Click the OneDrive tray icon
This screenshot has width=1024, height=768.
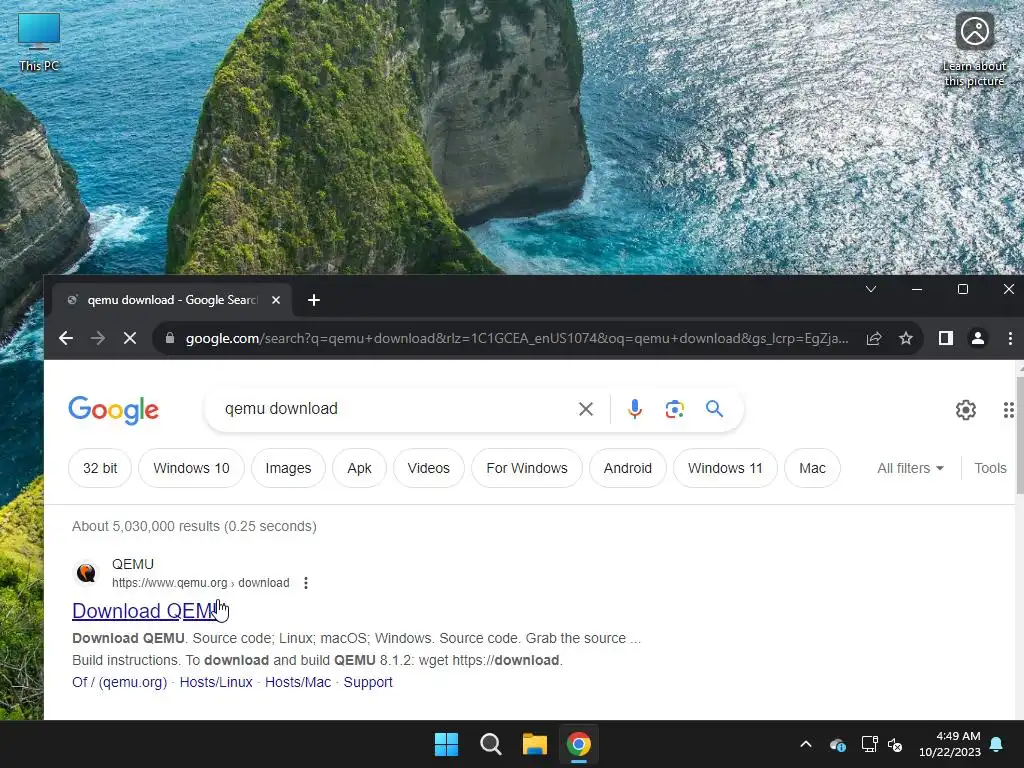point(838,744)
